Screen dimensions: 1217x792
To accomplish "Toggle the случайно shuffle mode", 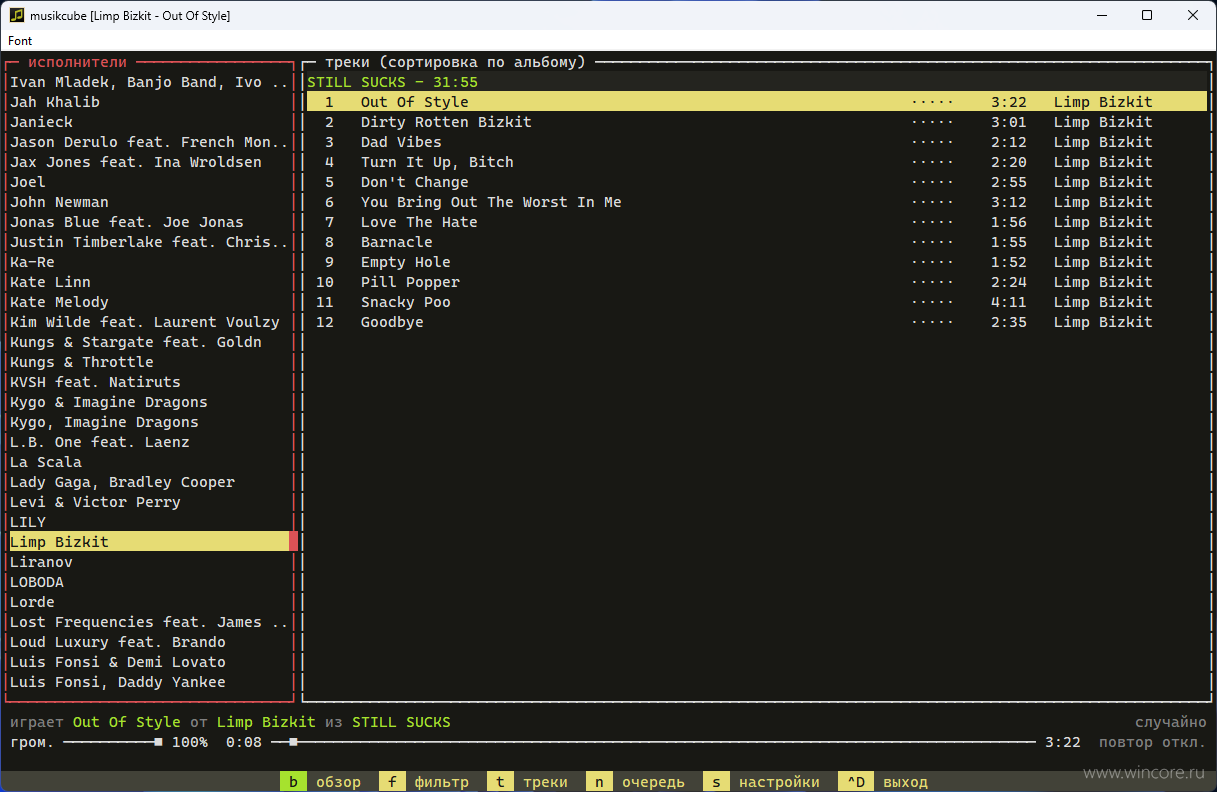I will coord(1170,722).
